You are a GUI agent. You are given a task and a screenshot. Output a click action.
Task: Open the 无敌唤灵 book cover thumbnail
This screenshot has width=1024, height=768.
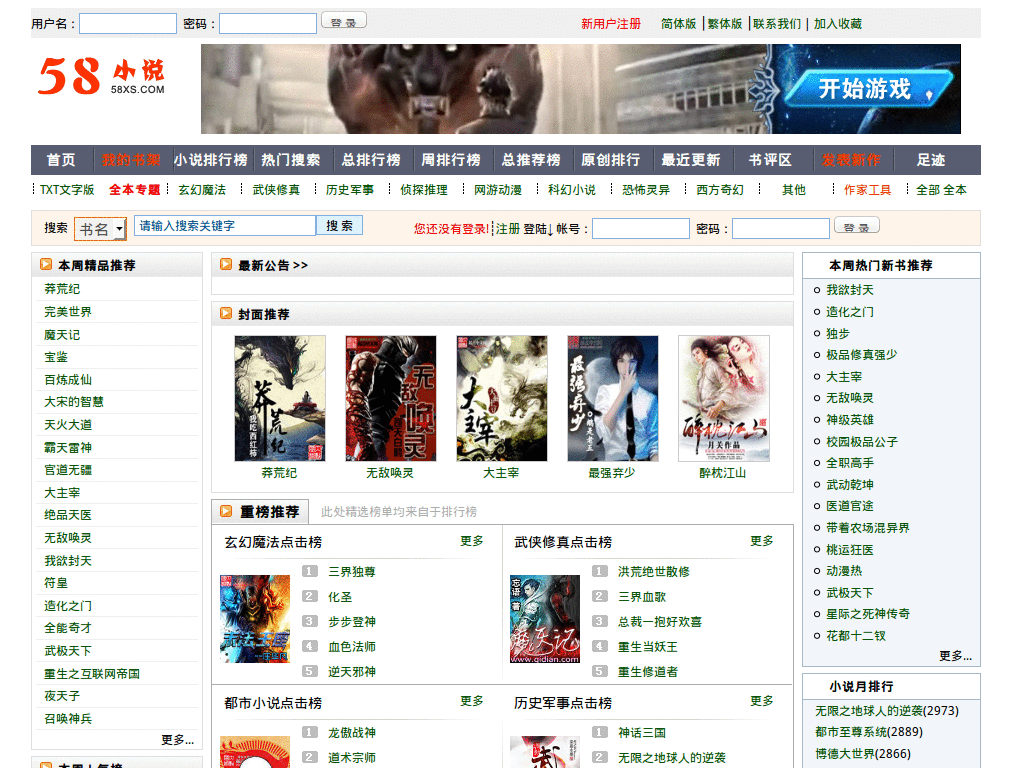(x=391, y=398)
